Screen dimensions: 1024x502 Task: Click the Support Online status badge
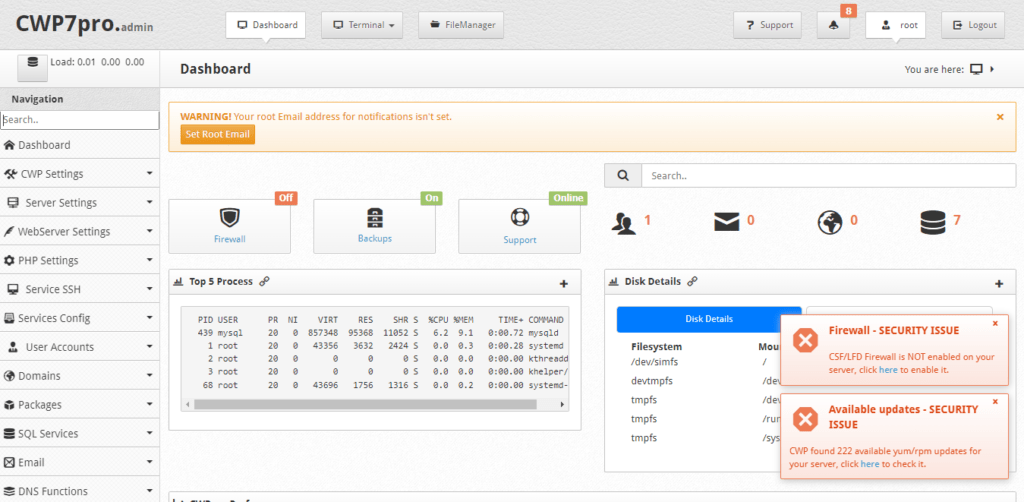click(568, 198)
